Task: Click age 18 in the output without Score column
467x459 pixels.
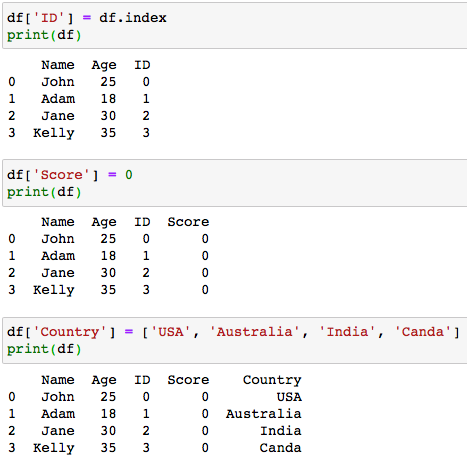Action: coord(108,99)
